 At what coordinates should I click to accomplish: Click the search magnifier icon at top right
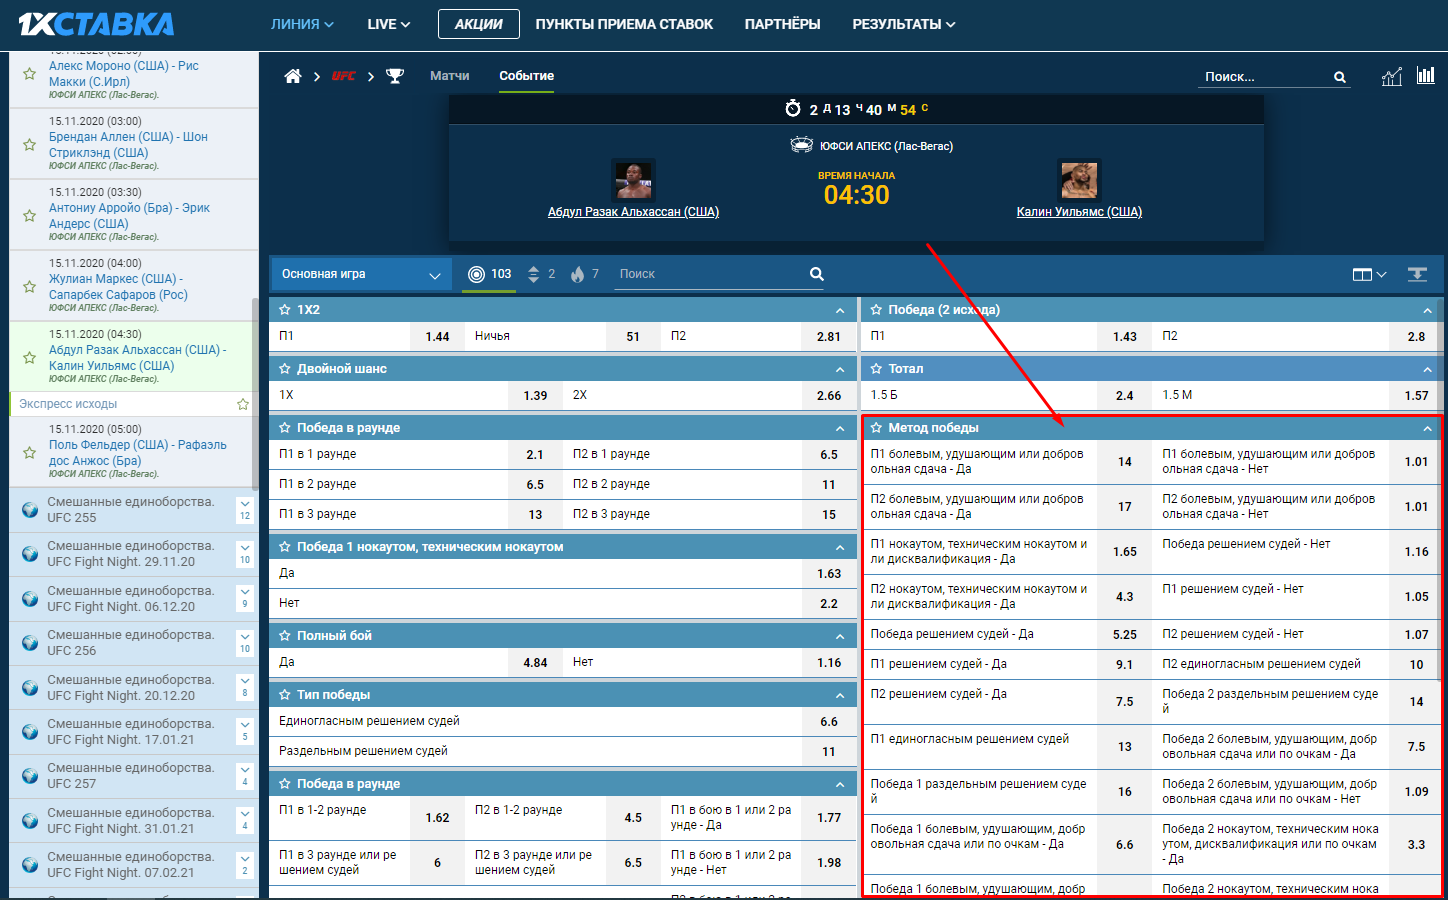click(1339, 77)
